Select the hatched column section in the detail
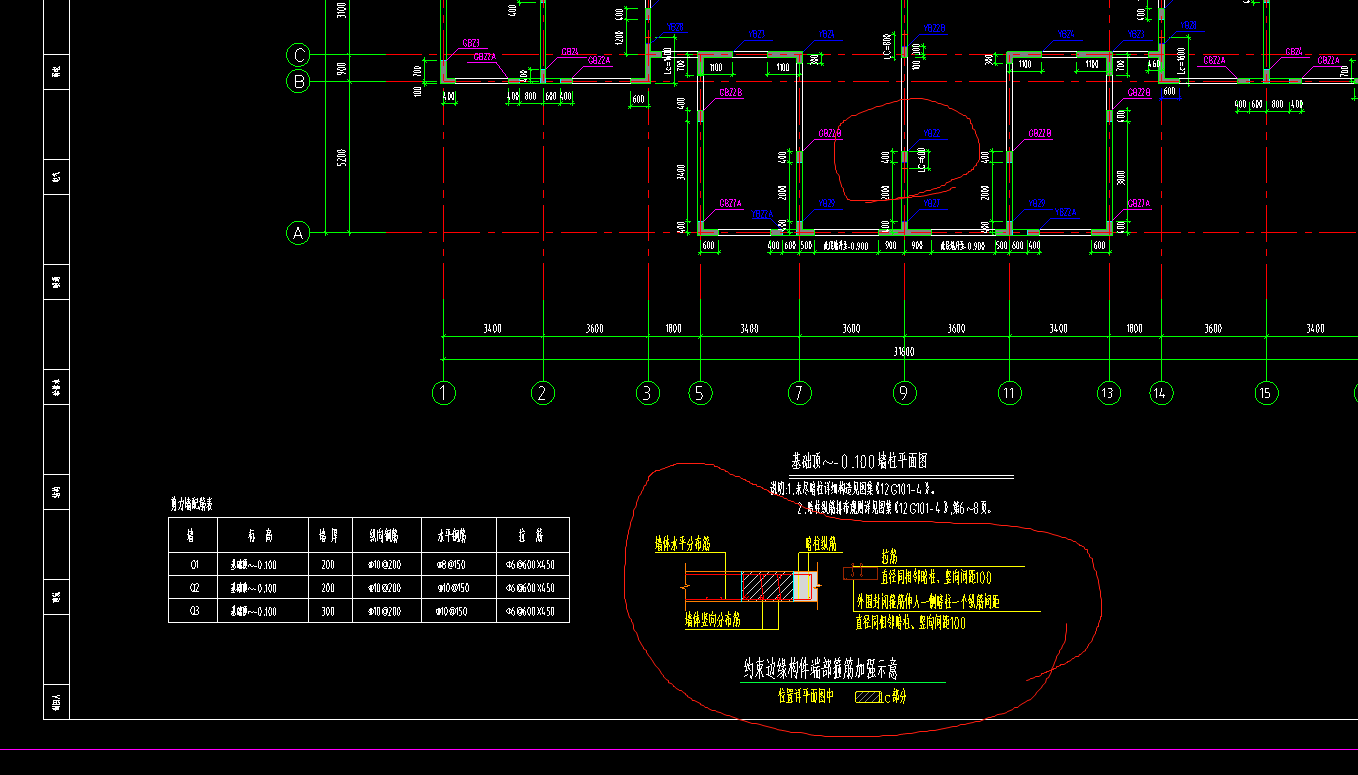The height and width of the screenshot is (775, 1358). tap(766, 586)
